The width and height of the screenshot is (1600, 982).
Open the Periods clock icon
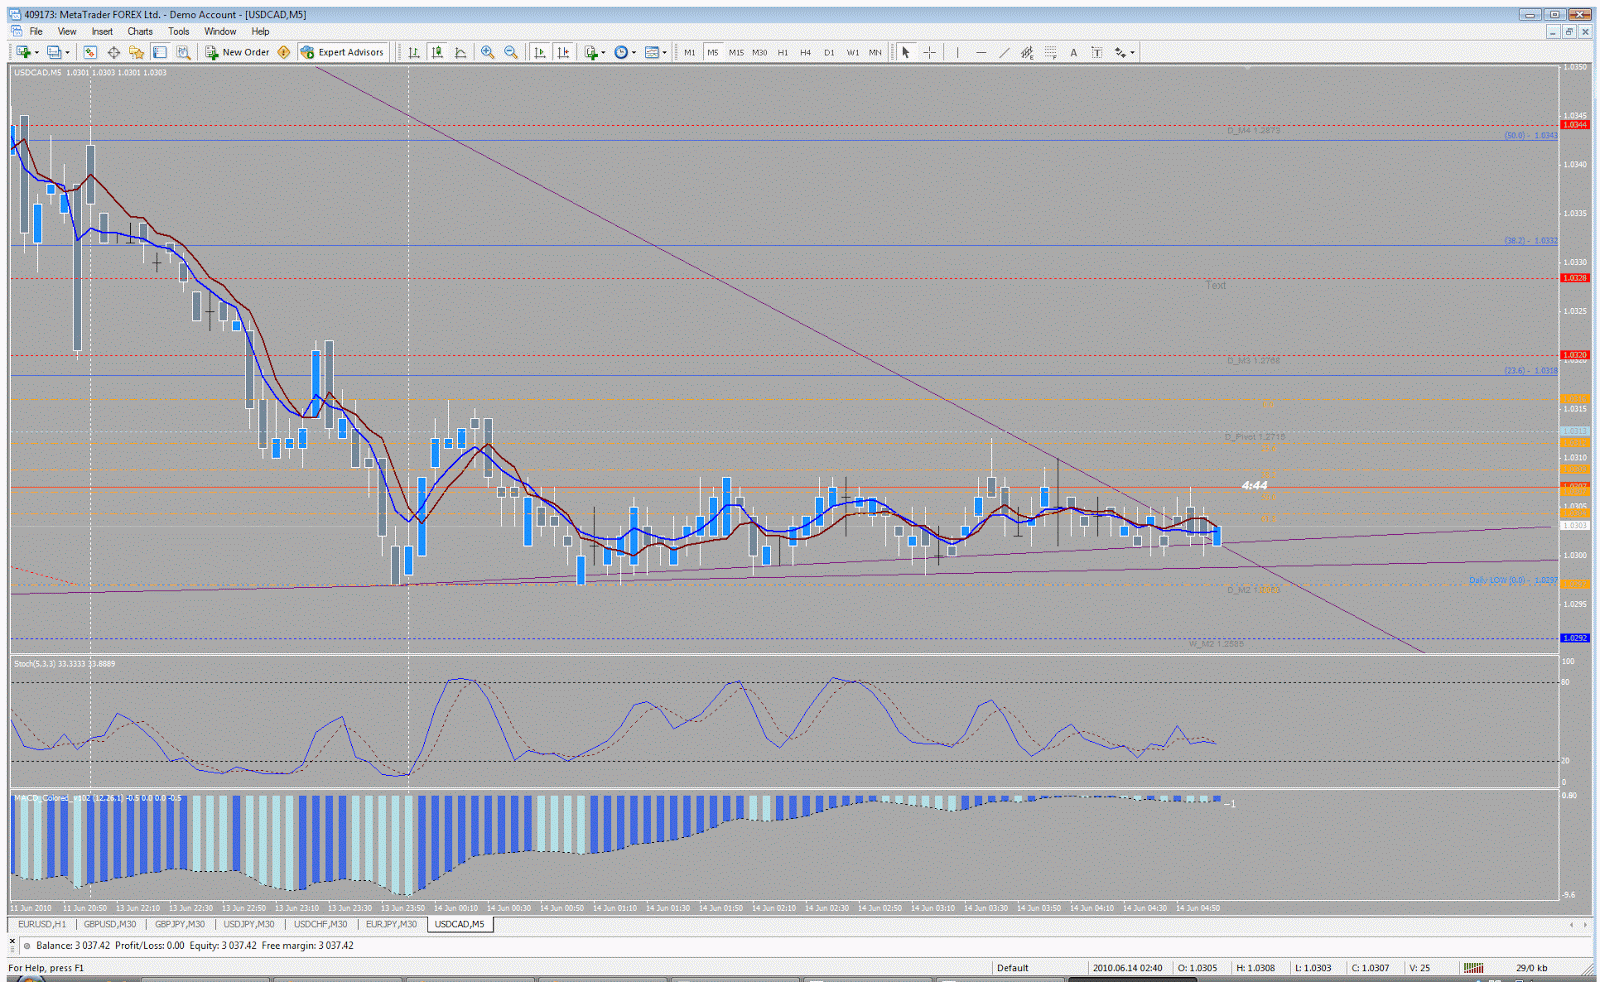coord(621,52)
